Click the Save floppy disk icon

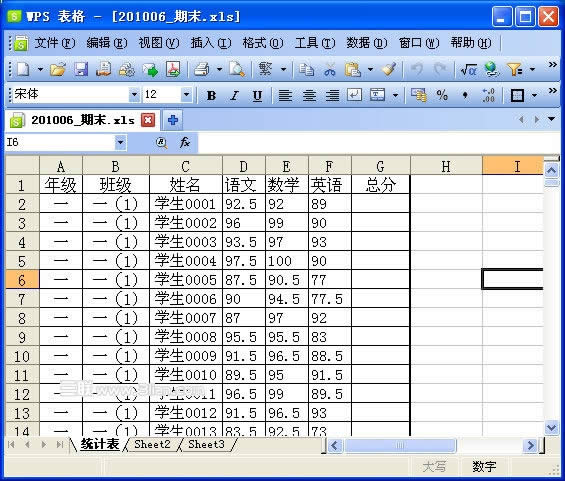click(81, 69)
